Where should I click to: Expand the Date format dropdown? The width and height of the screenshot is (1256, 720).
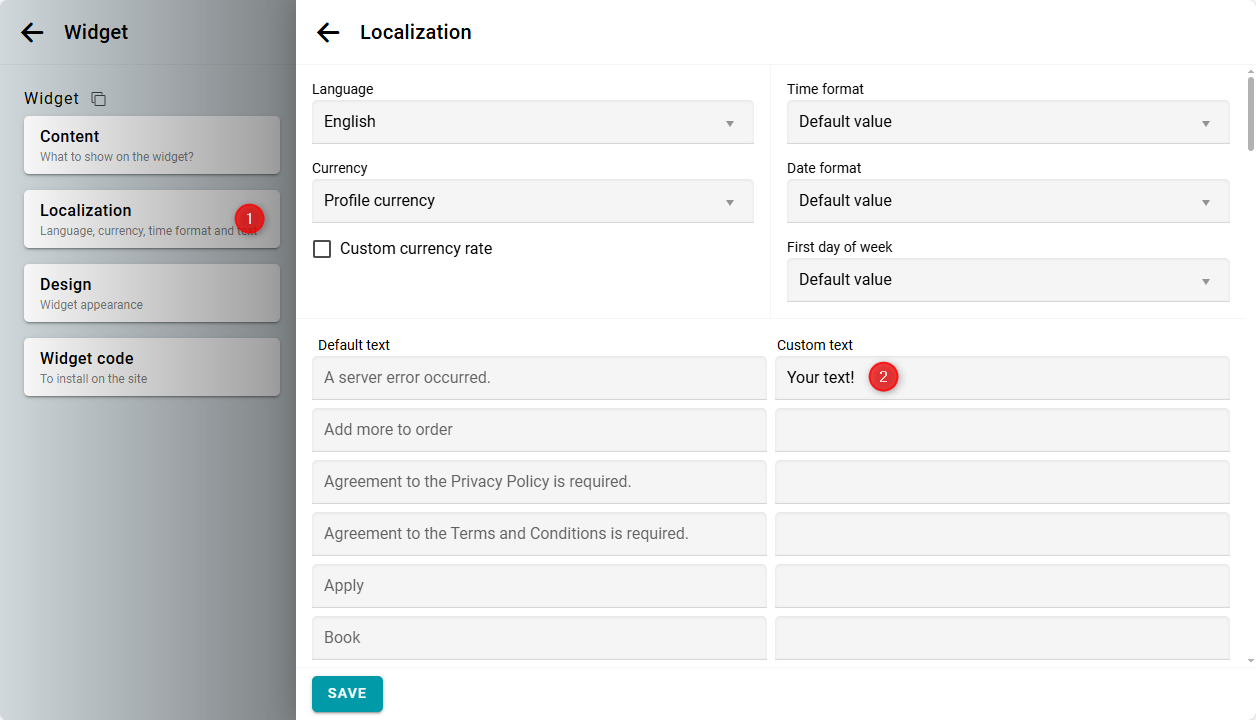(1007, 201)
